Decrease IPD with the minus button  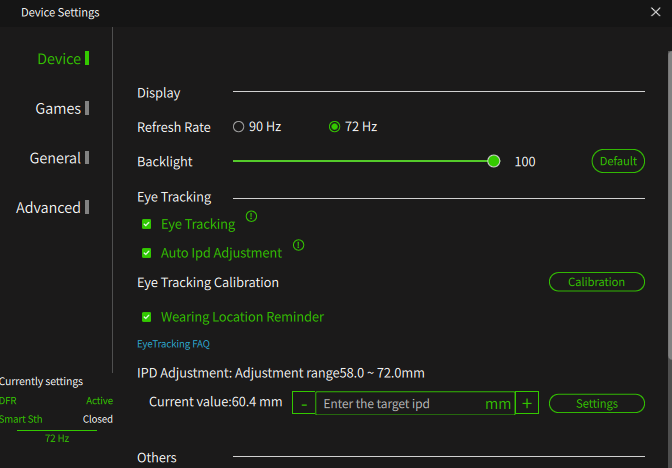(304, 403)
